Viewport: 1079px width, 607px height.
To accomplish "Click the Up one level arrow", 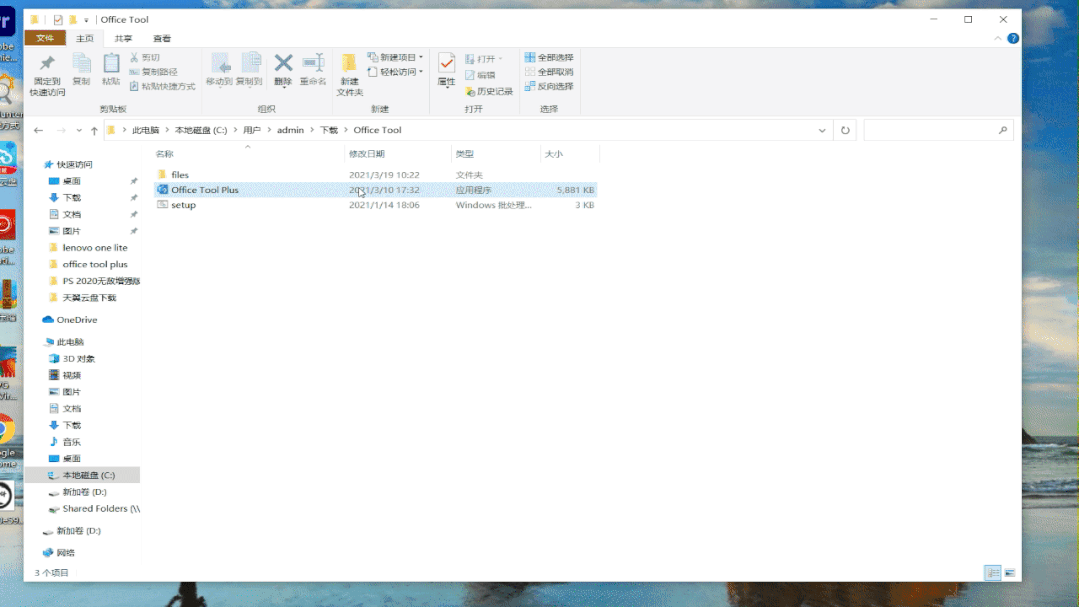I will click(94, 130).
